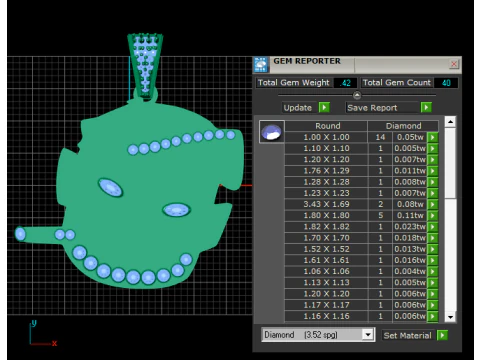
Task: Click green arrow on 1.06 X 1.06 row
Action: pos(432,271)
